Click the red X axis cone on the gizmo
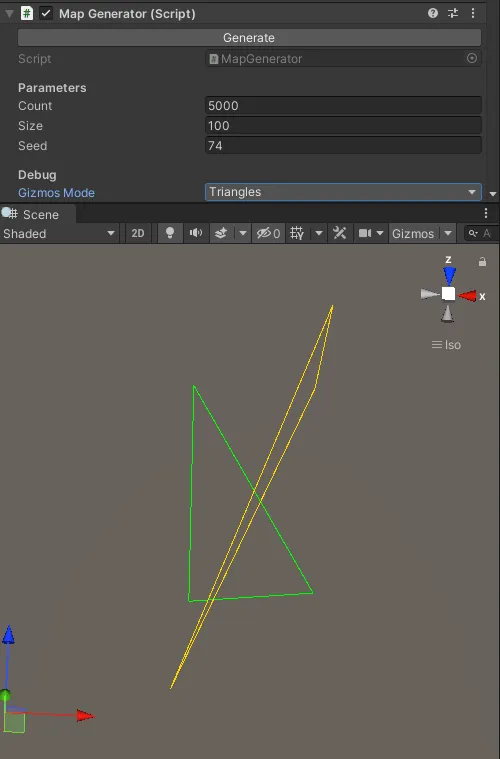 click(467, 296)
